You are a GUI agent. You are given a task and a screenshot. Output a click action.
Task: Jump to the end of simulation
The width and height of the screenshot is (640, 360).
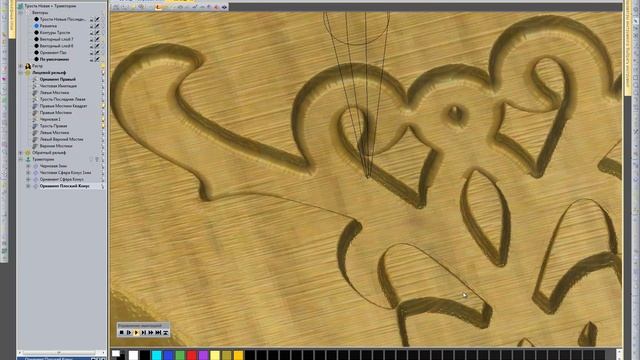click(x=158, y=333)
